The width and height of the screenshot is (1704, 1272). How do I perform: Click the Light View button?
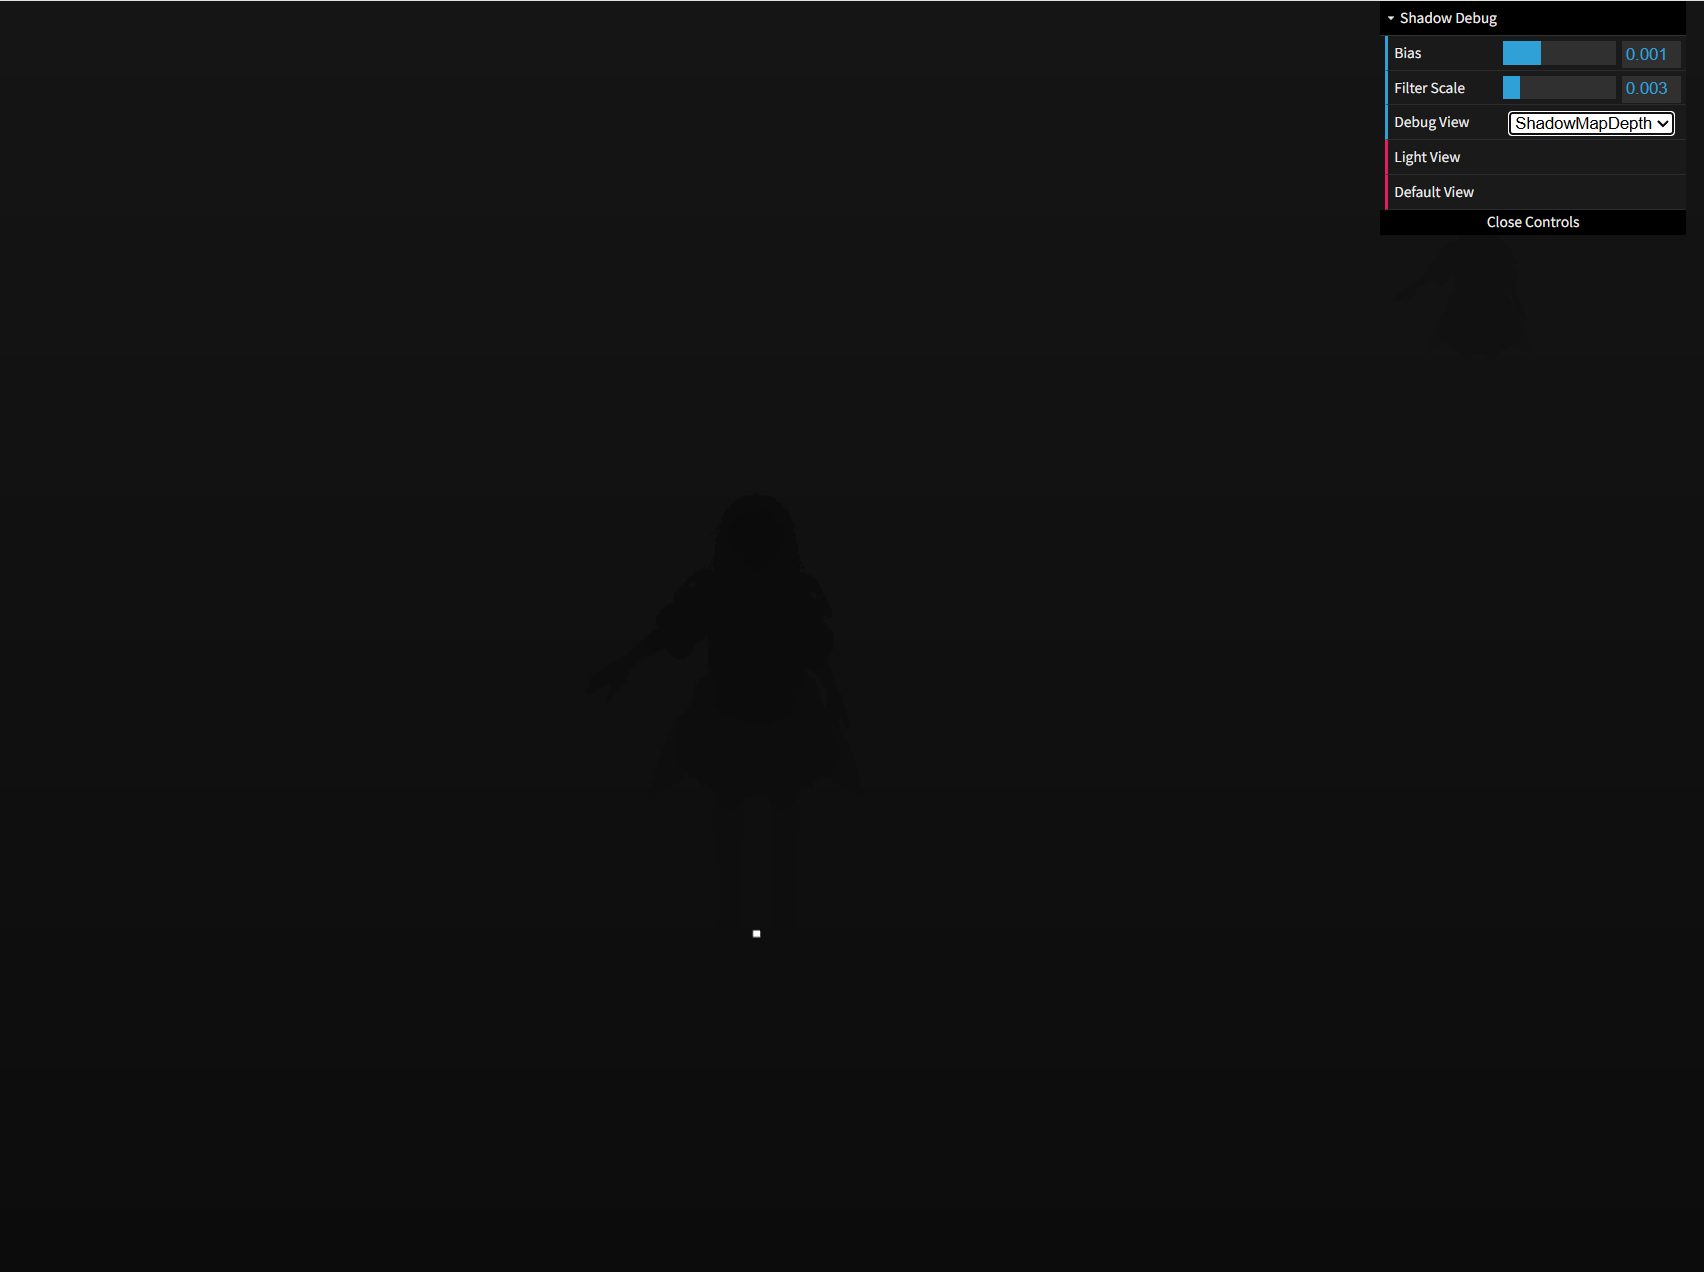[x=1534, y=157]
